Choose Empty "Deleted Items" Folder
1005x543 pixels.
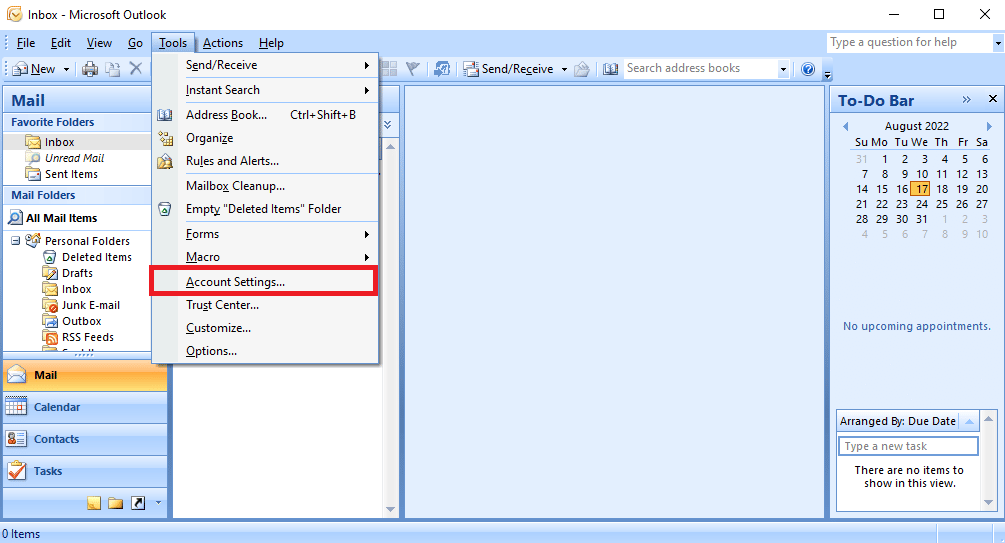tap(265, 209)
